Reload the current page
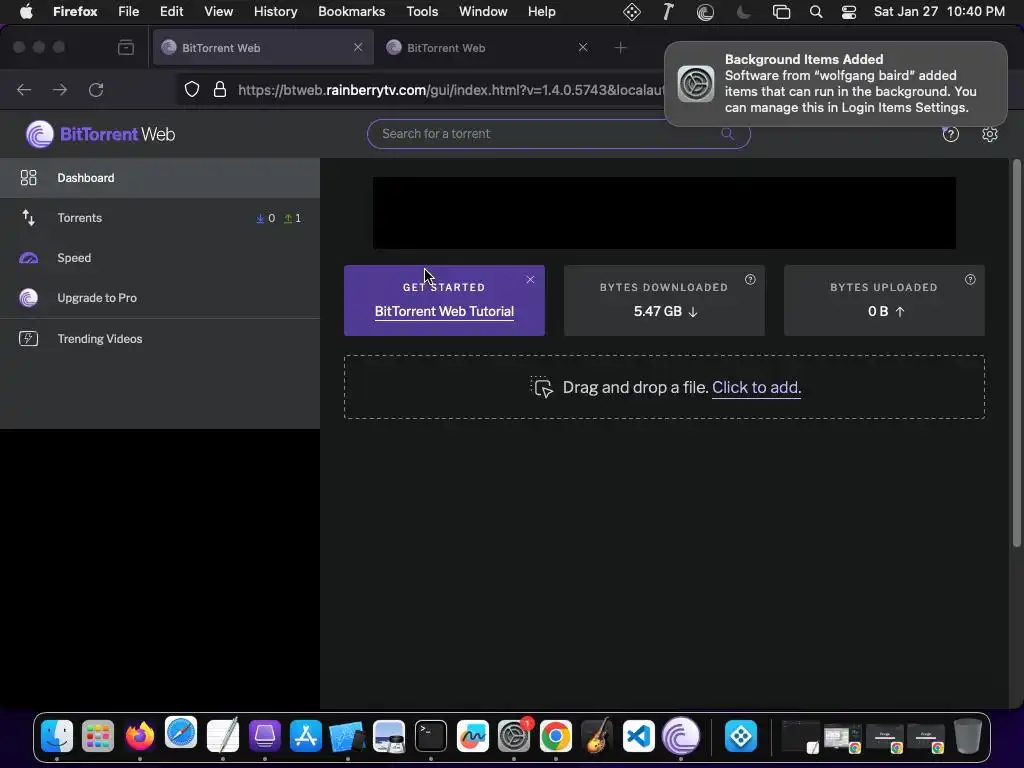The width and height of the screenshot is (1024, 768). 96,89
